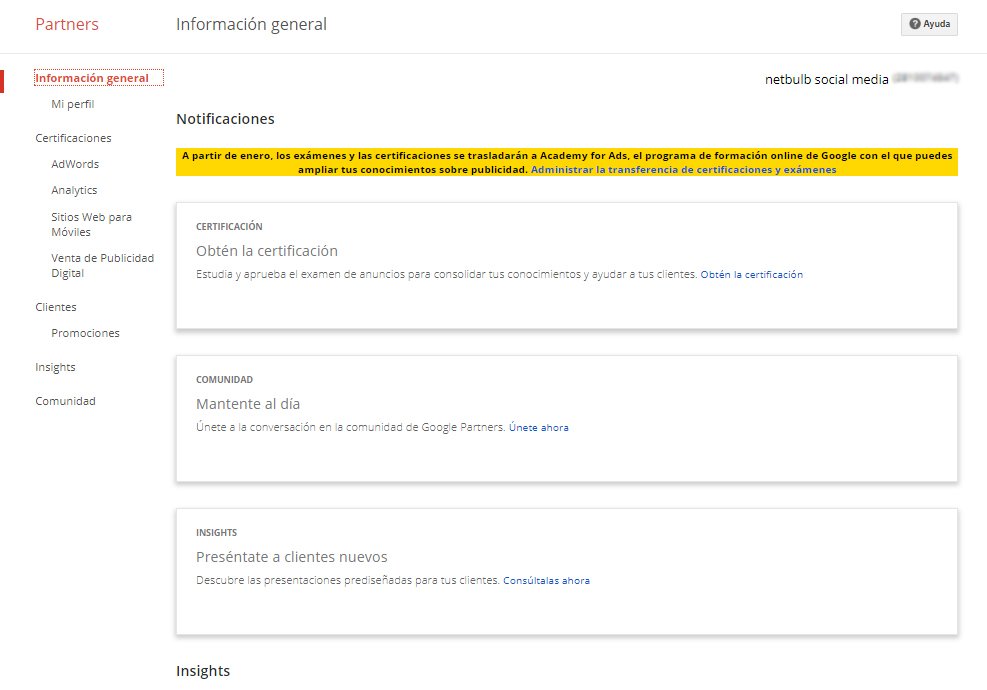Open the Comunidad section
This screenshot has height=690, width=987.
click(65, 400)
